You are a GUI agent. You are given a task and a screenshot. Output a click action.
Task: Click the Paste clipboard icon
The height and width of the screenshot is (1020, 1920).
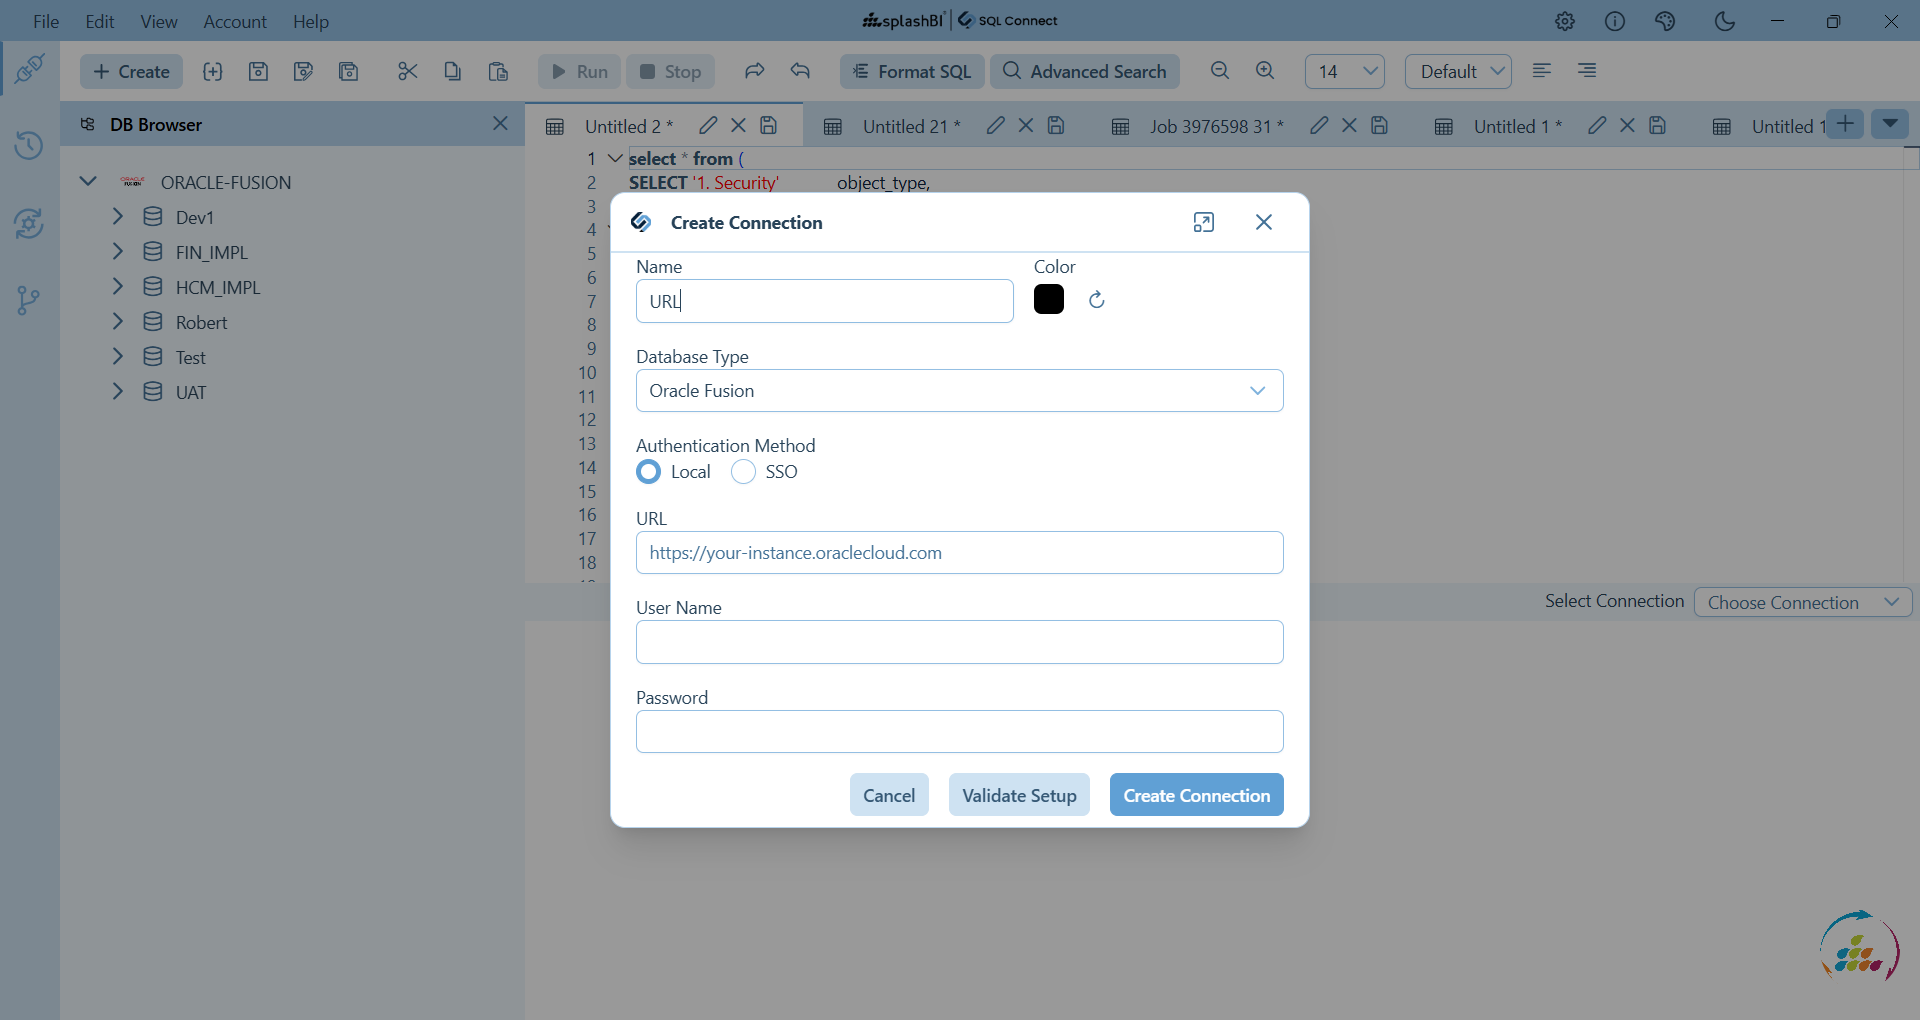click(498, 71)
